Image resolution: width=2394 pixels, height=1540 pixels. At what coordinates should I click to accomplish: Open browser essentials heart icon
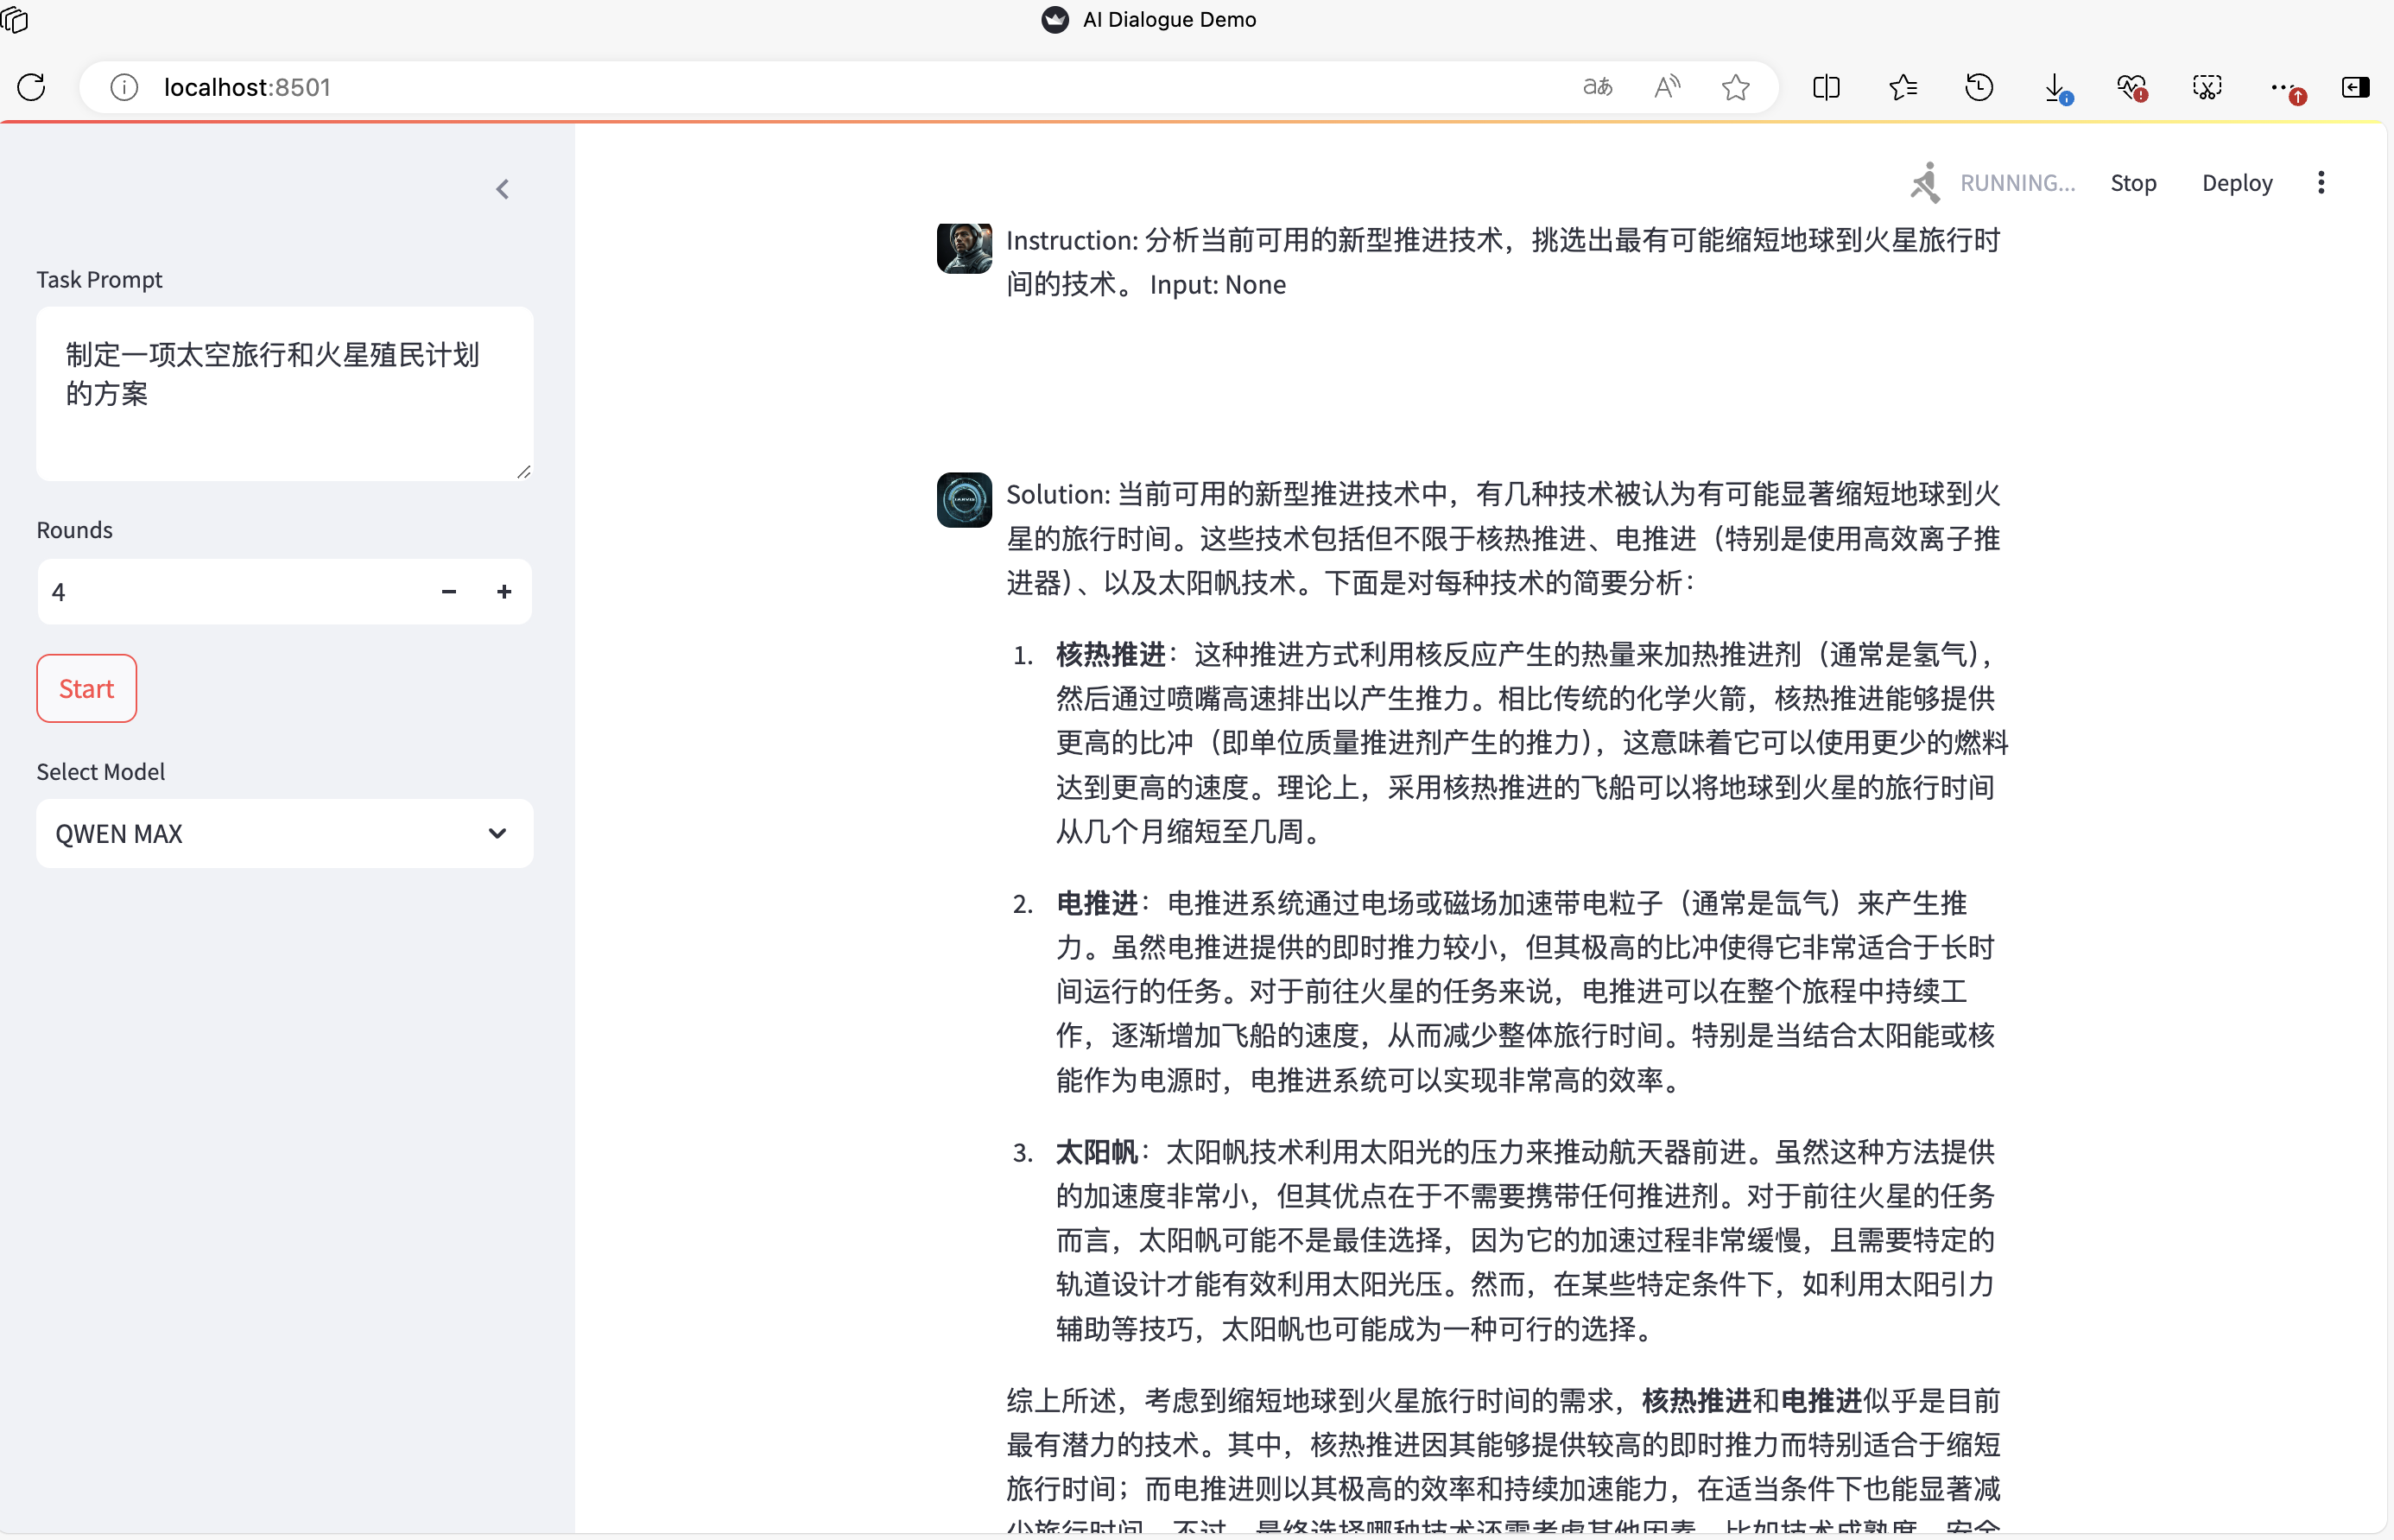coord(2130,87)
